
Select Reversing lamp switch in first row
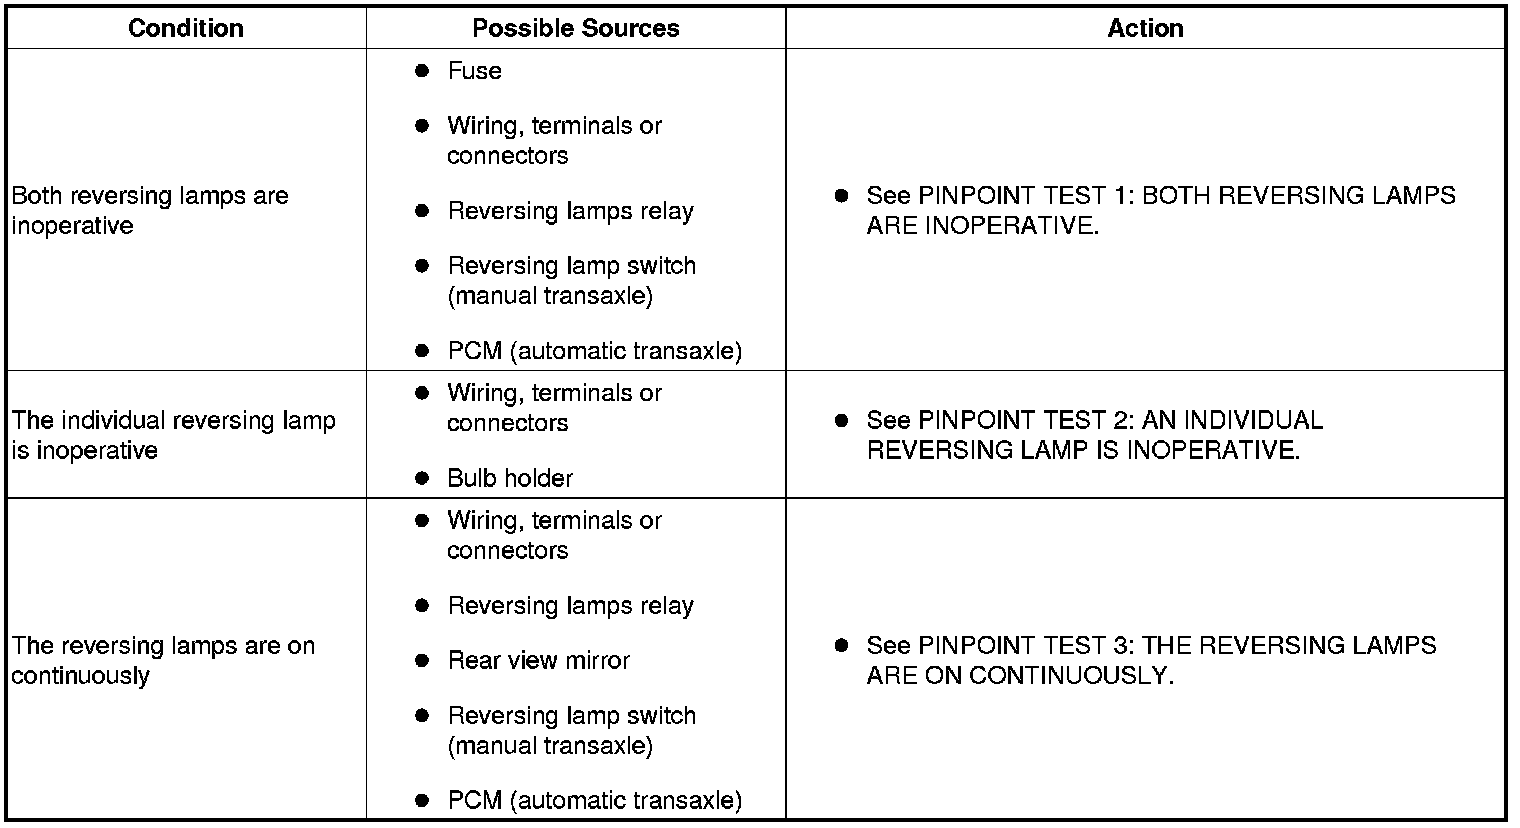tap(571, 281)
